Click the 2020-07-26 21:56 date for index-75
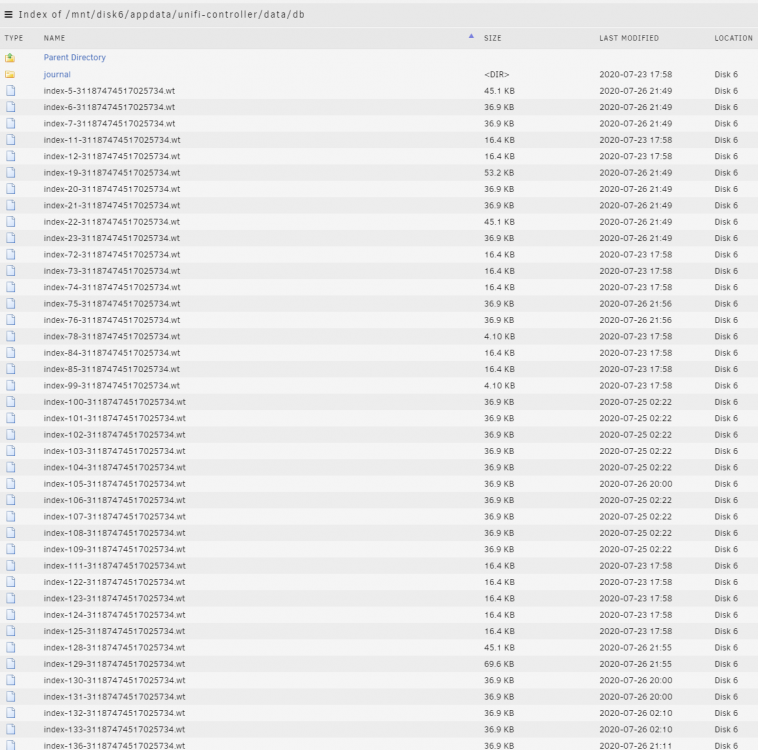 click(x=636, y=304)
